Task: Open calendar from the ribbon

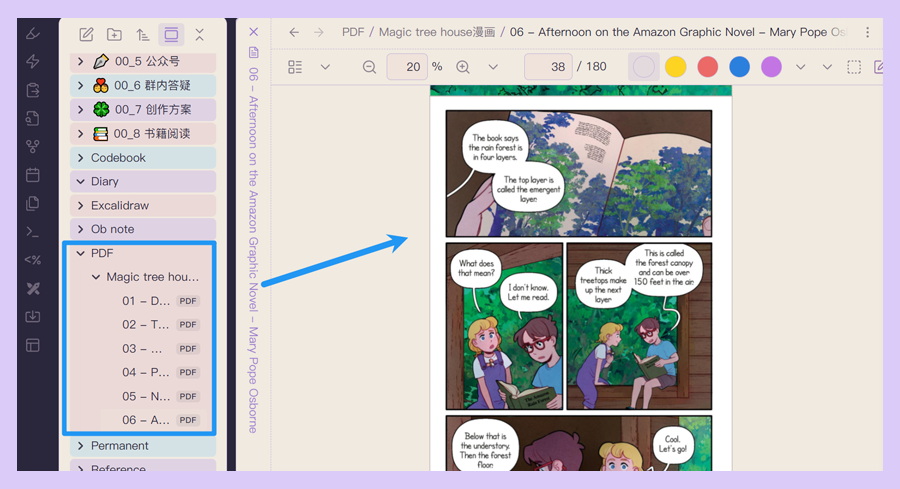Action: (x=33, y=175)
